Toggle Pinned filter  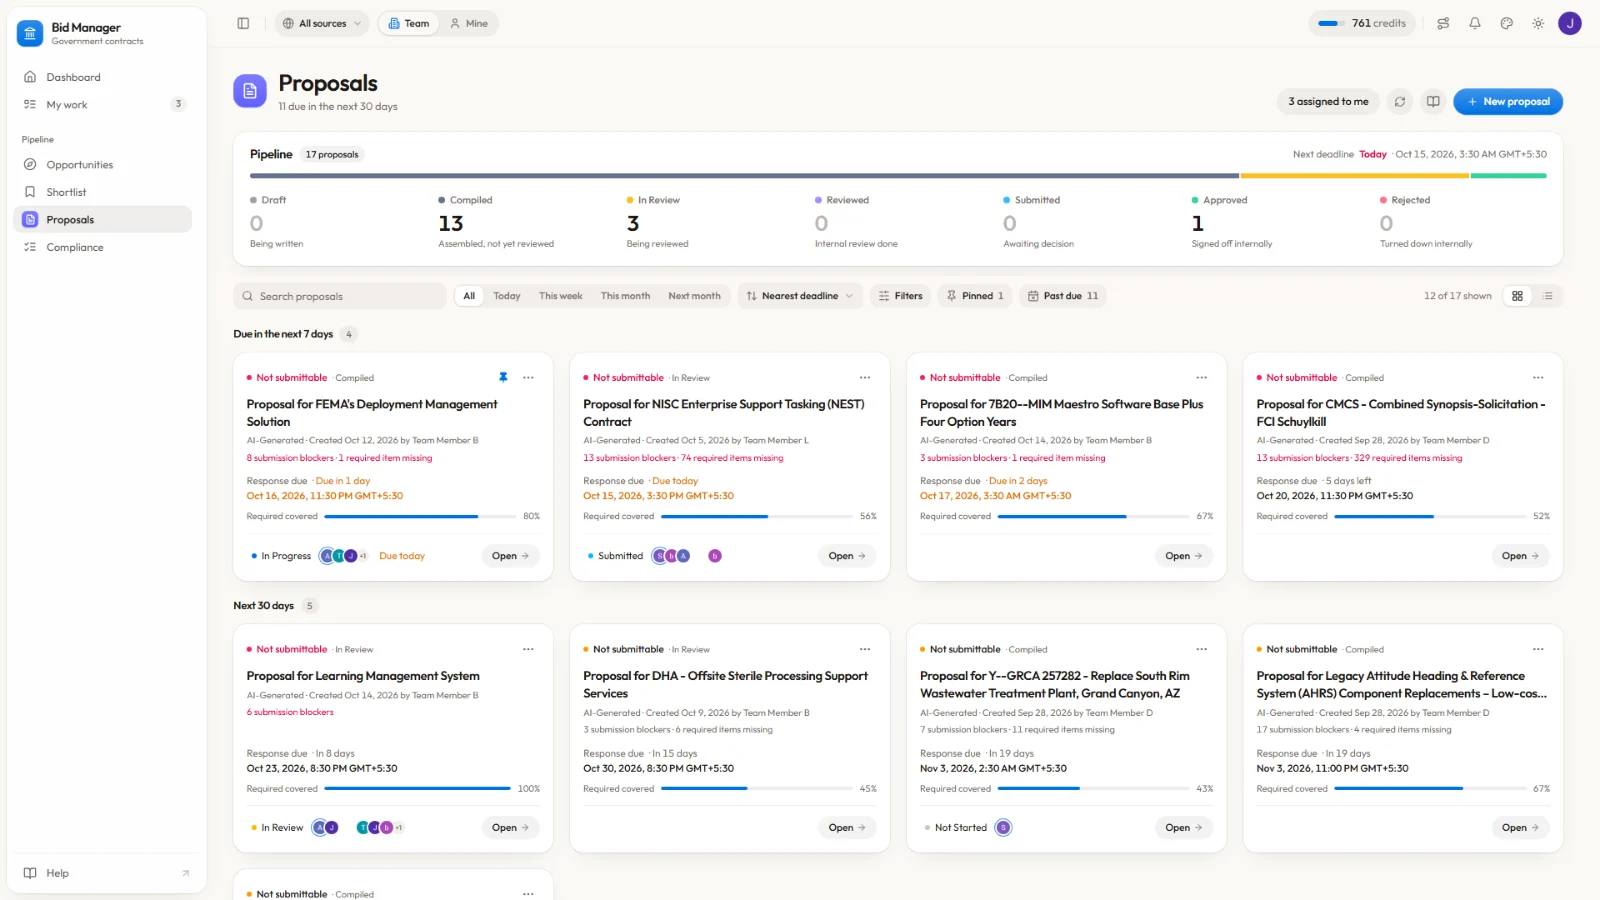[975, 296]
